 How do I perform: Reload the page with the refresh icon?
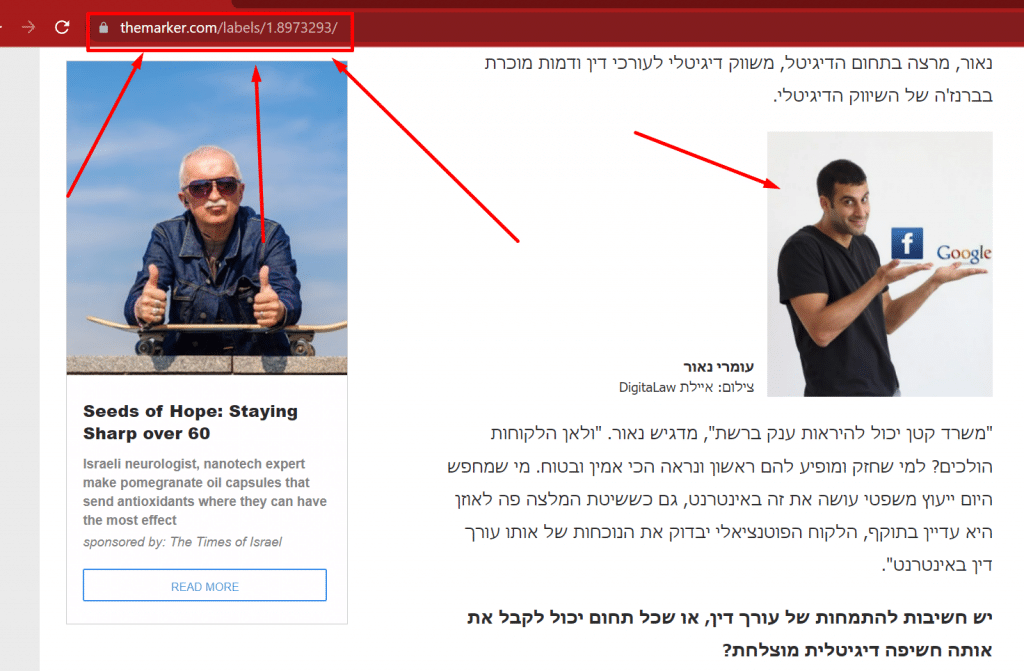click(x=62, y=27)
